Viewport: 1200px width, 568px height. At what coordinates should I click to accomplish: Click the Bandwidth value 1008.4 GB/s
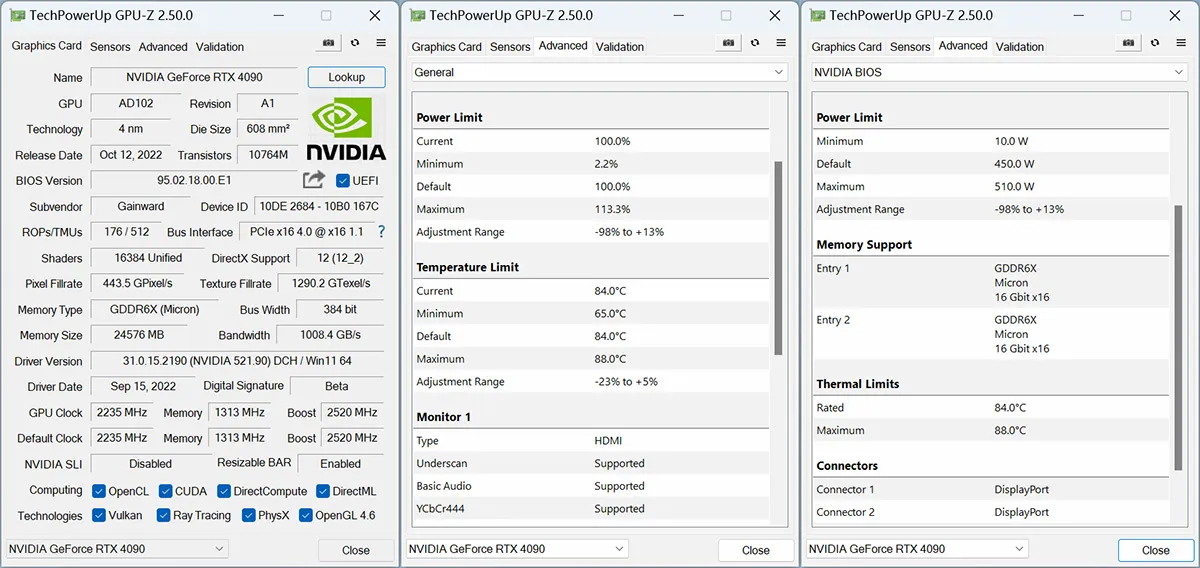point(330,335)
